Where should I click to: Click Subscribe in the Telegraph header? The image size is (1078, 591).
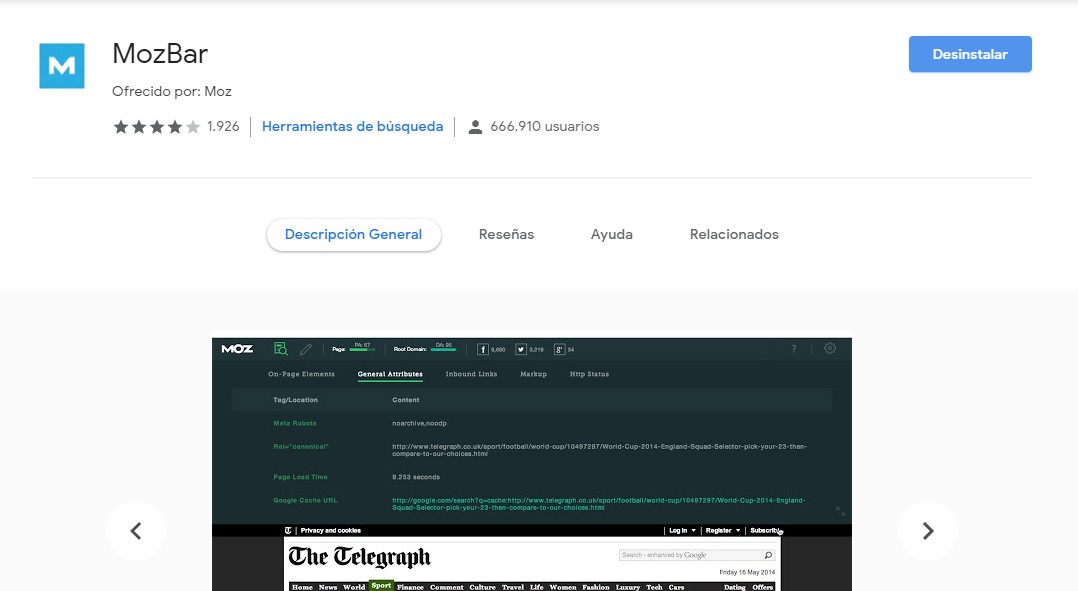(765, 531)
